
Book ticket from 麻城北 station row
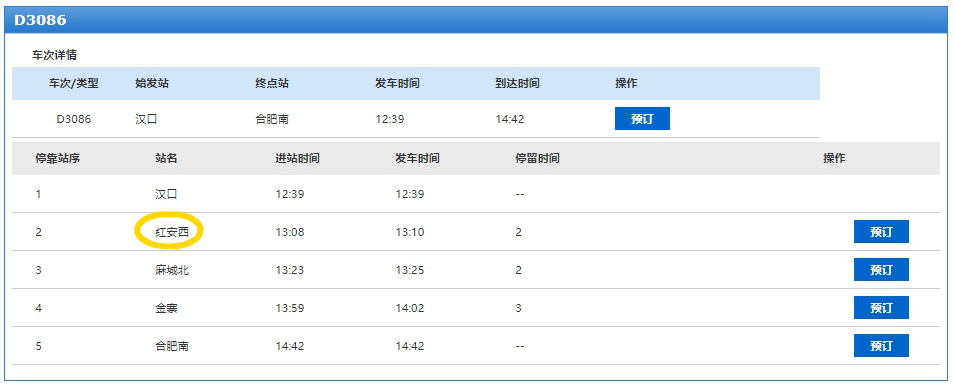[881, 269]
